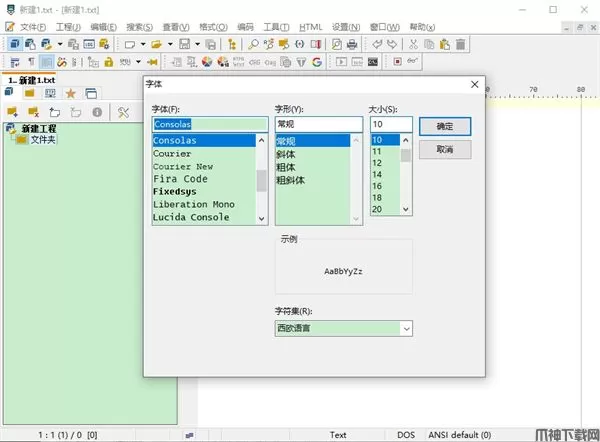Collapse the 新建工程 project tree node
This screenshot has height=442, width=600.
pyautogui.click(x=9, y=128)
